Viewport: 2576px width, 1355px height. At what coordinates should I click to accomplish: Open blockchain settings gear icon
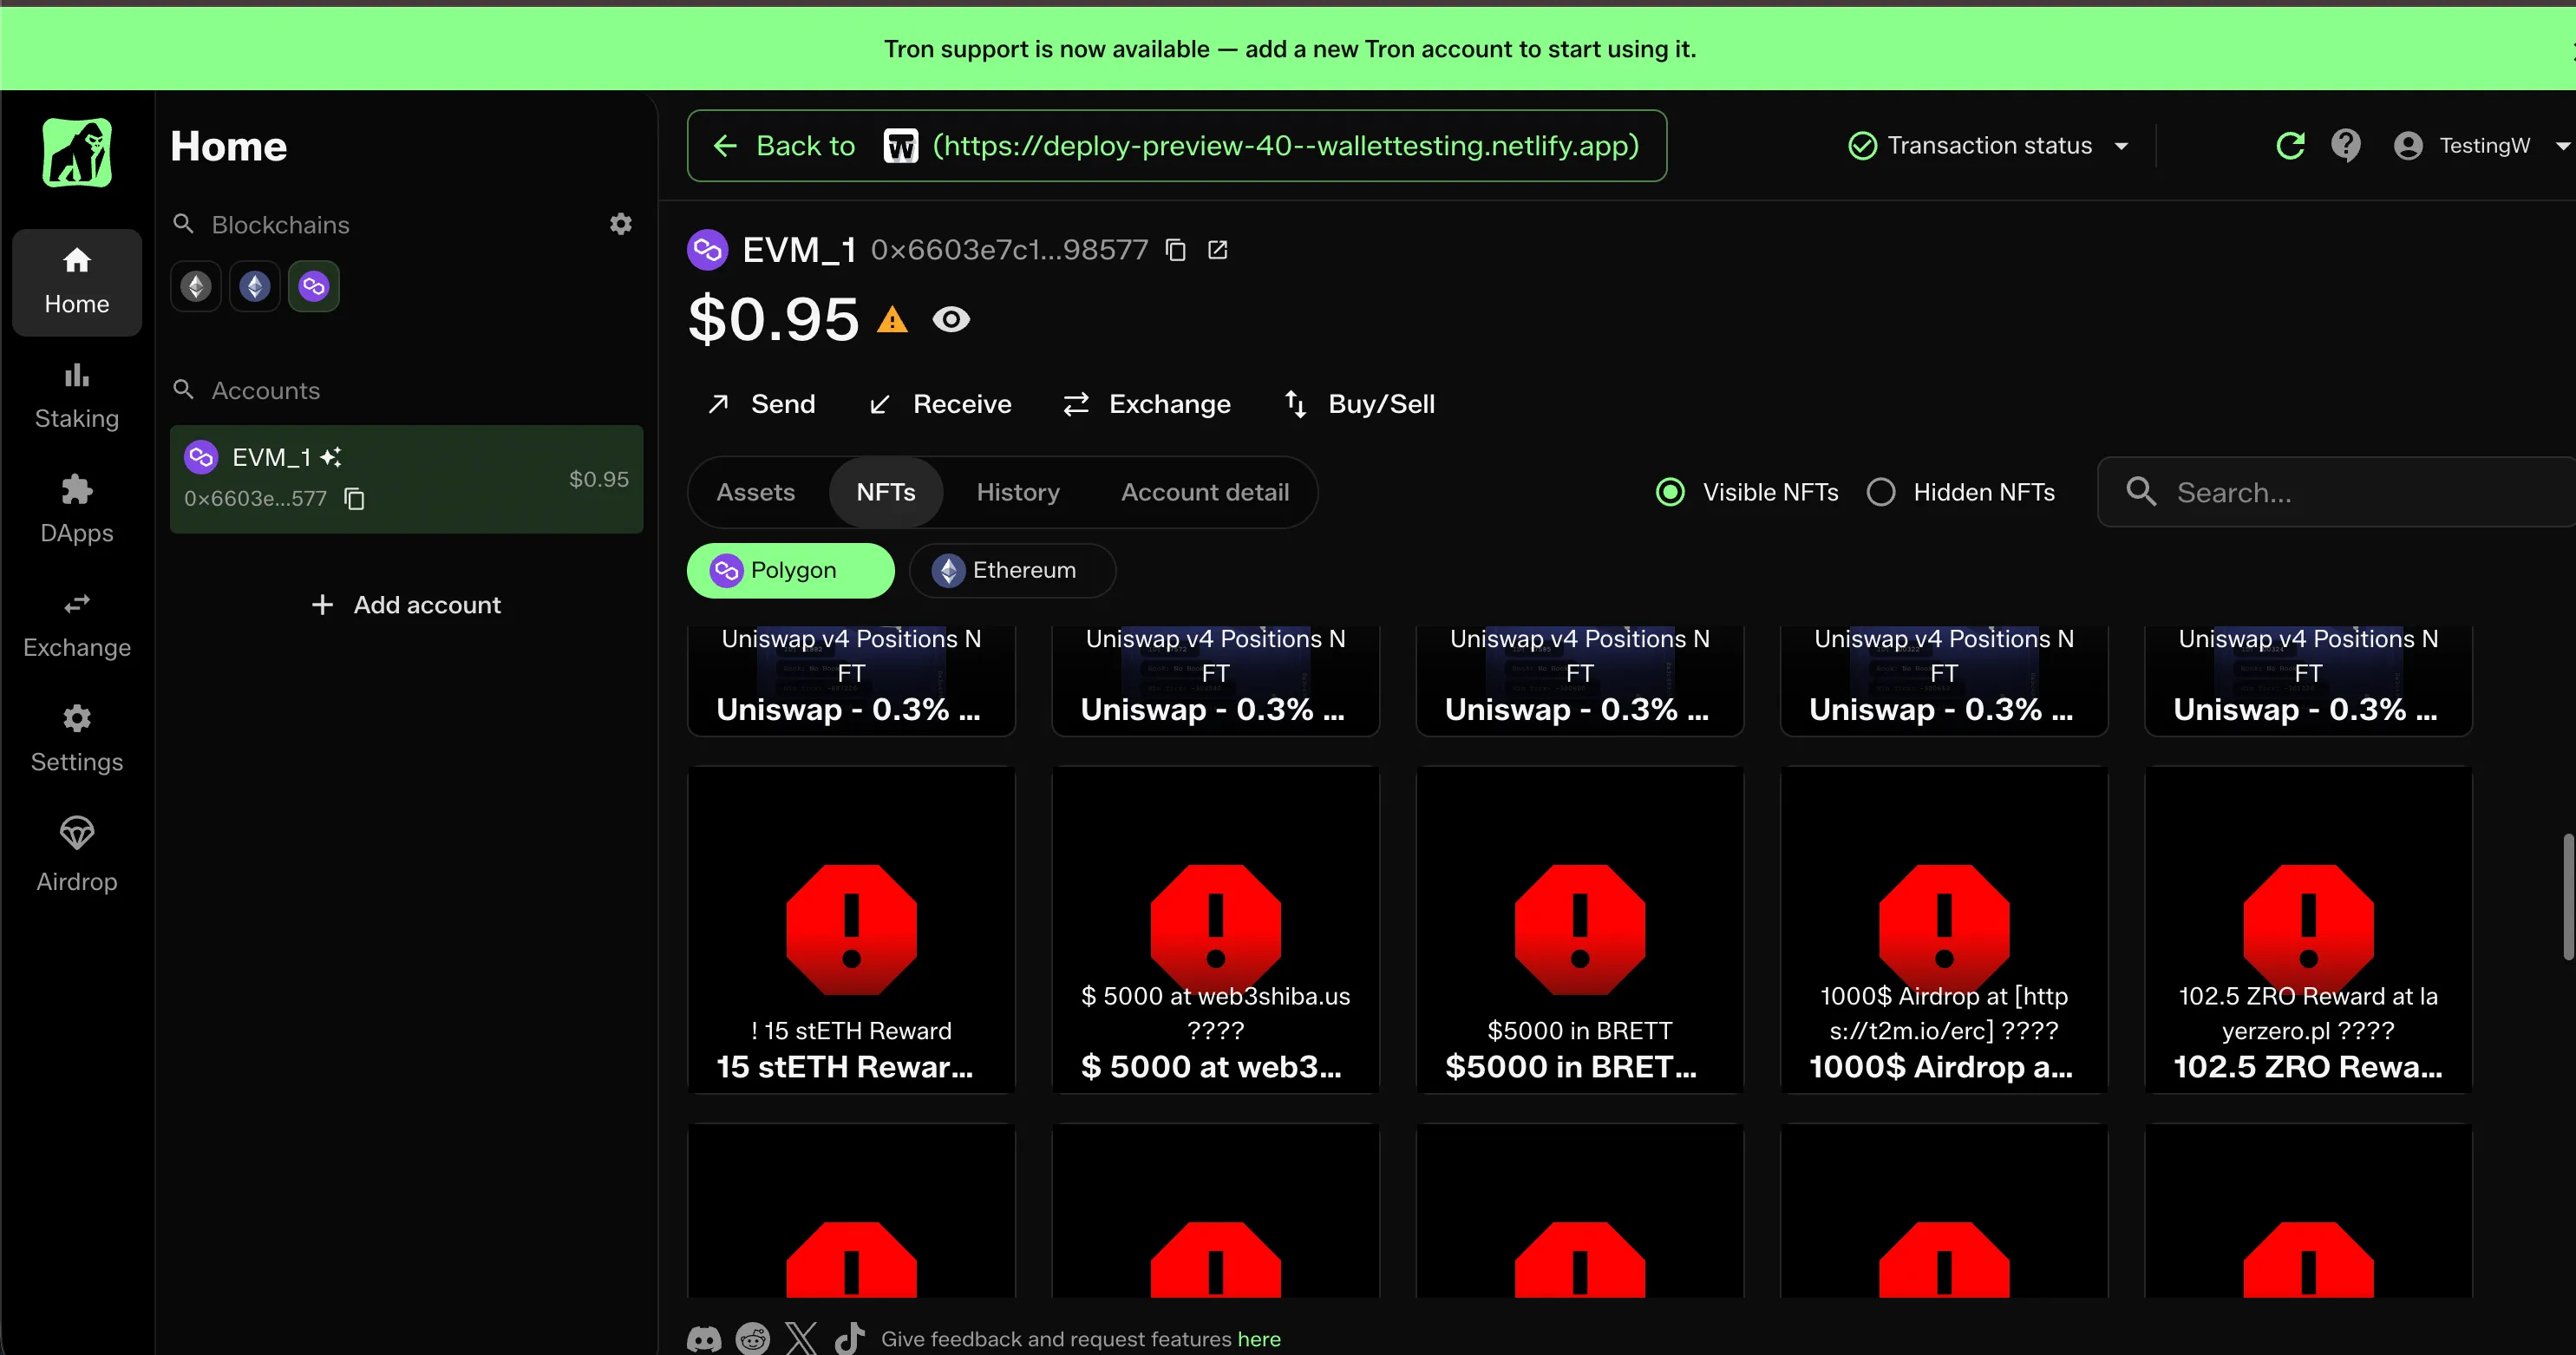621,224
